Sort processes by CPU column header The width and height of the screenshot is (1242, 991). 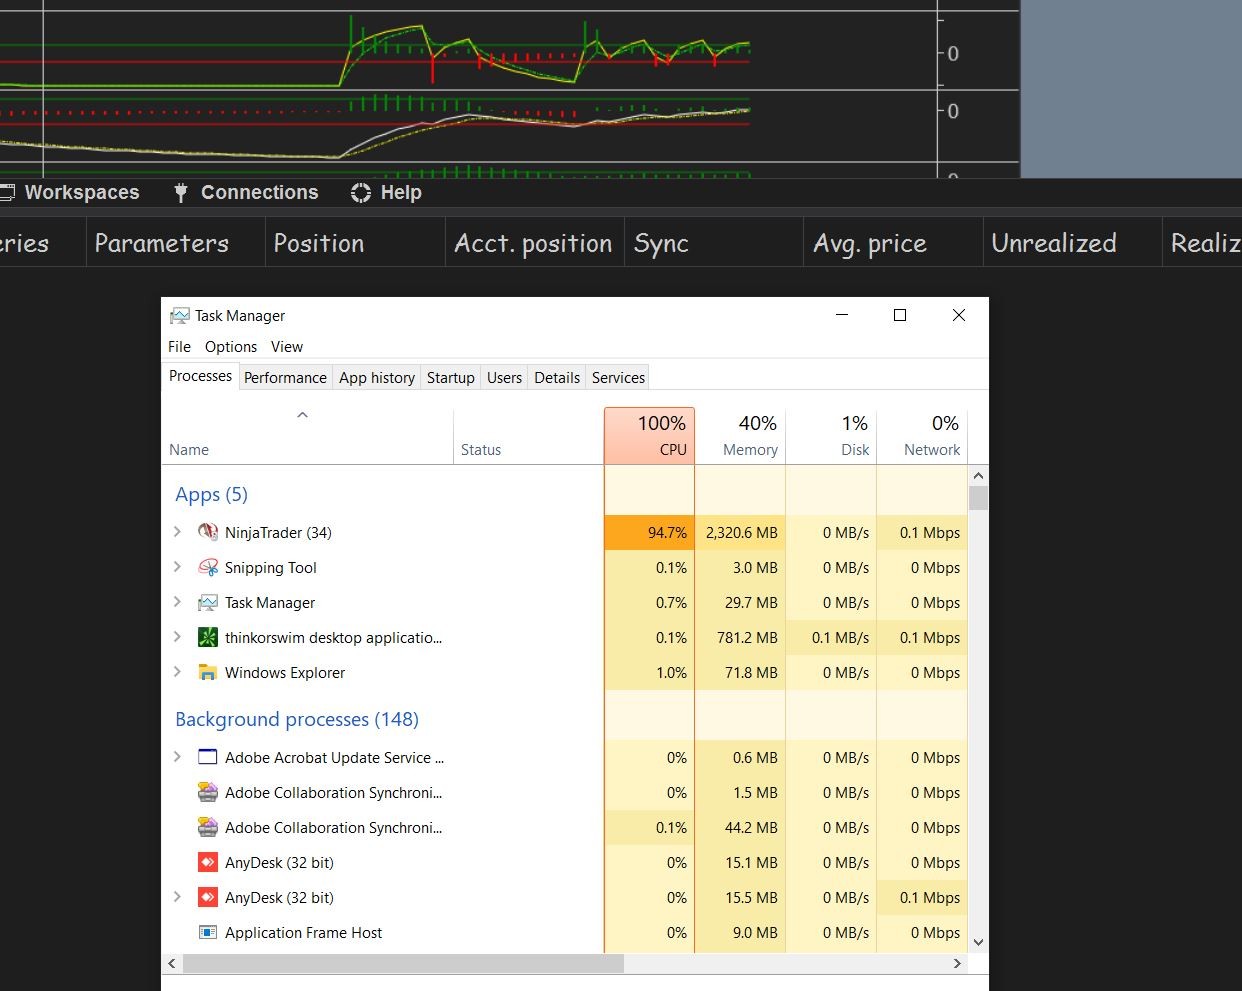649,436
